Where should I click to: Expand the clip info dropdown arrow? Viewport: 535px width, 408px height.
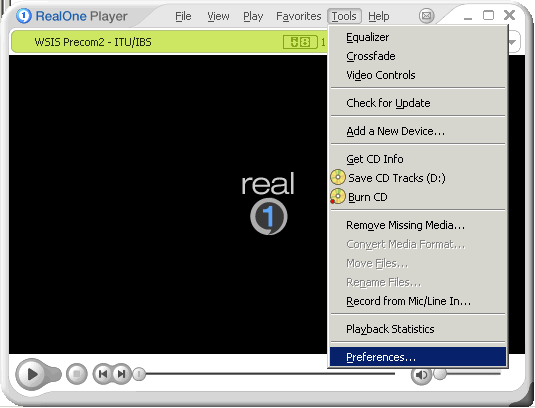[512, 42]
